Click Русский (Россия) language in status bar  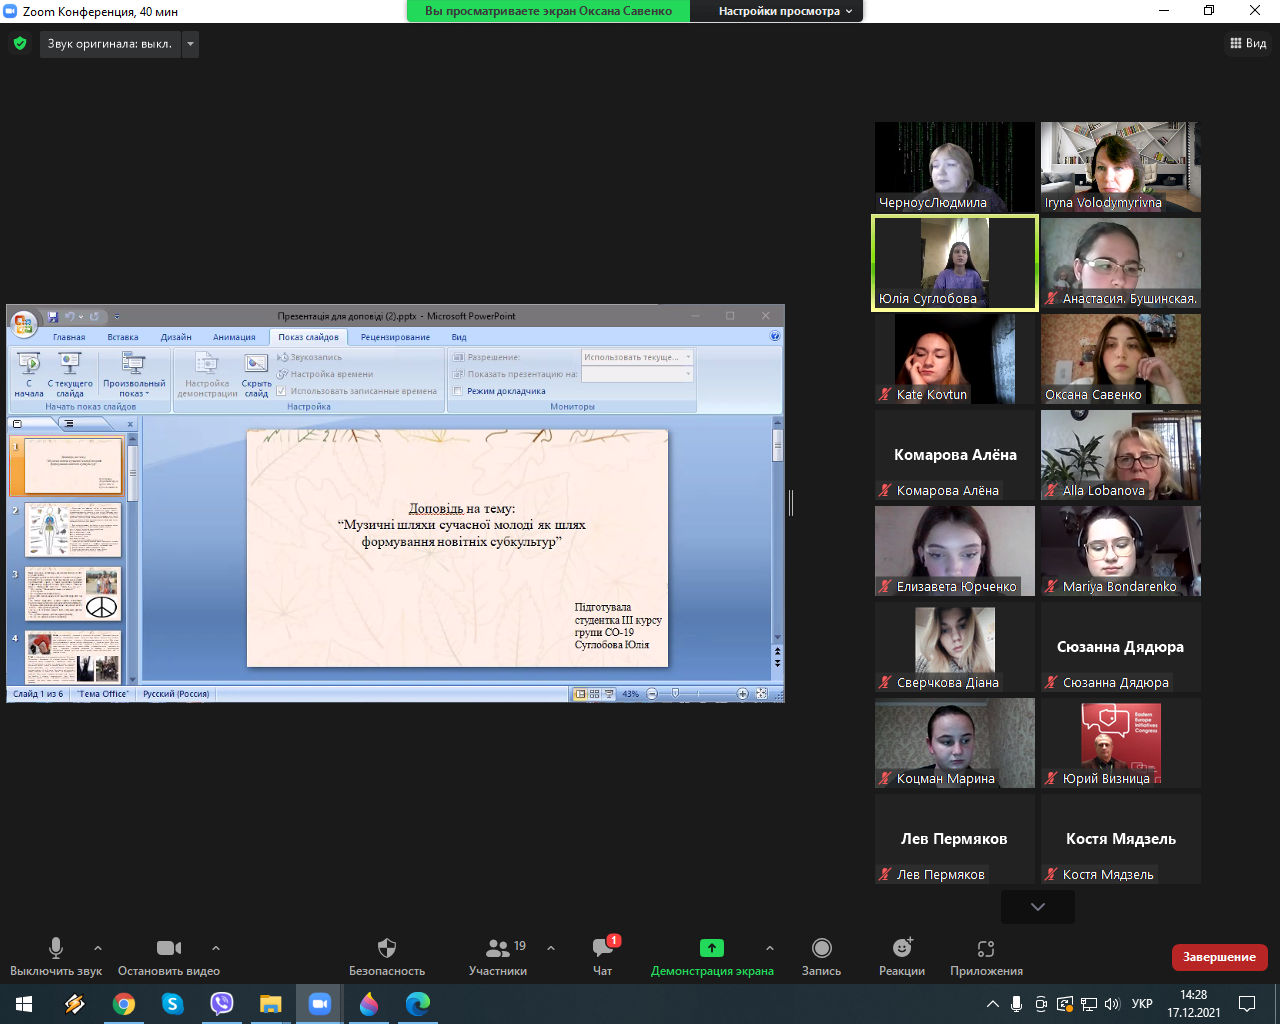tap(175, 694)
